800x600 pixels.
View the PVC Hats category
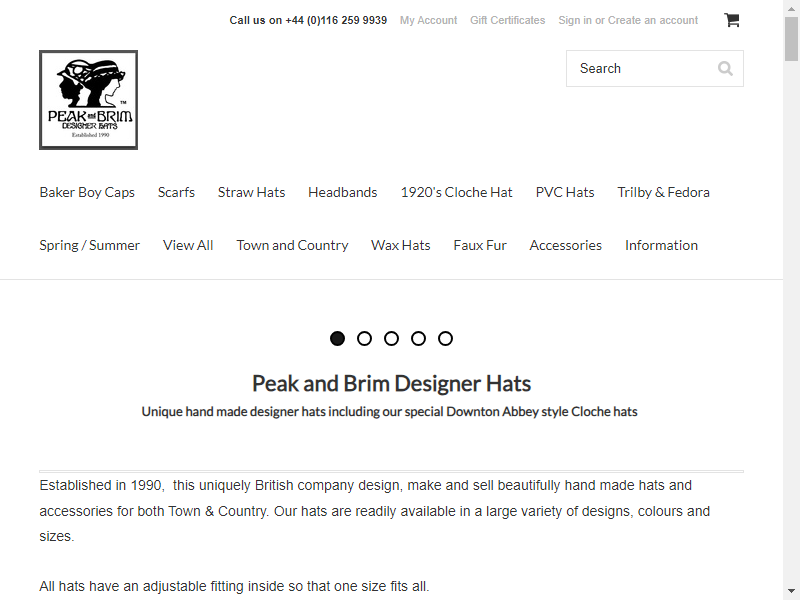pos(565,192)
